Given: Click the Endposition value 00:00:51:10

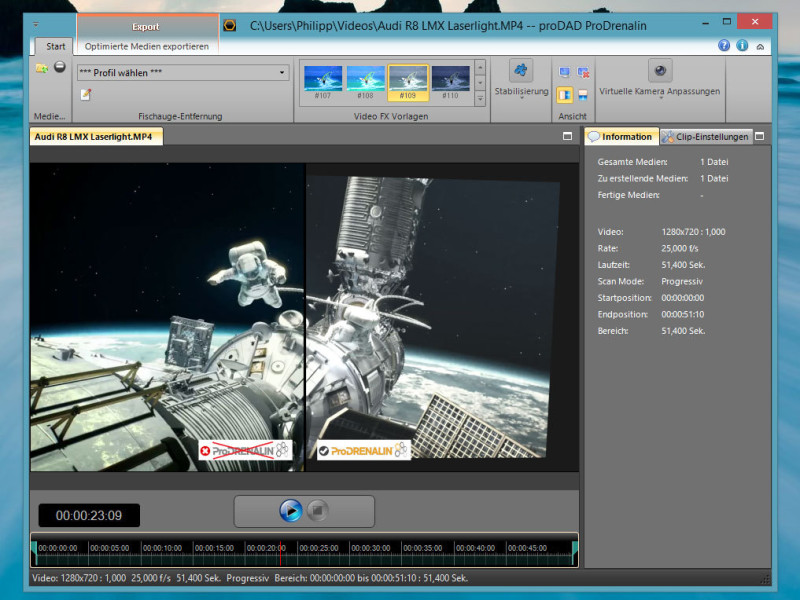Looking at the screenshot, I should tap(683, 314).
